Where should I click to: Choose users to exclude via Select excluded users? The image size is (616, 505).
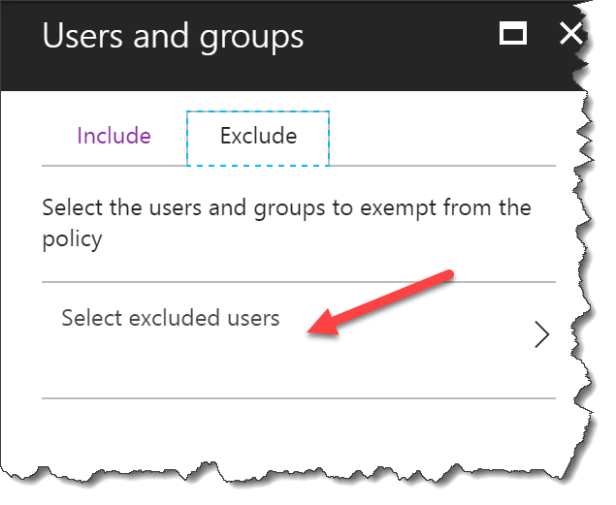coord(299,340)
